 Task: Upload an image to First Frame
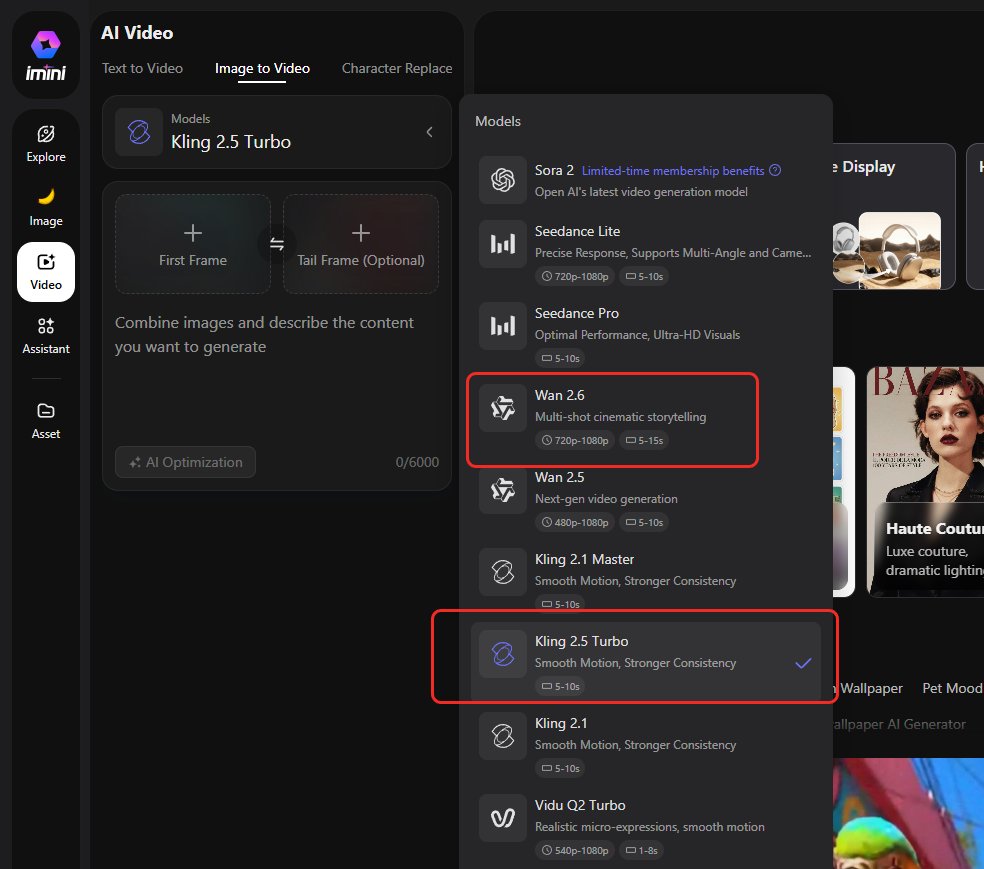coord(193,244)
